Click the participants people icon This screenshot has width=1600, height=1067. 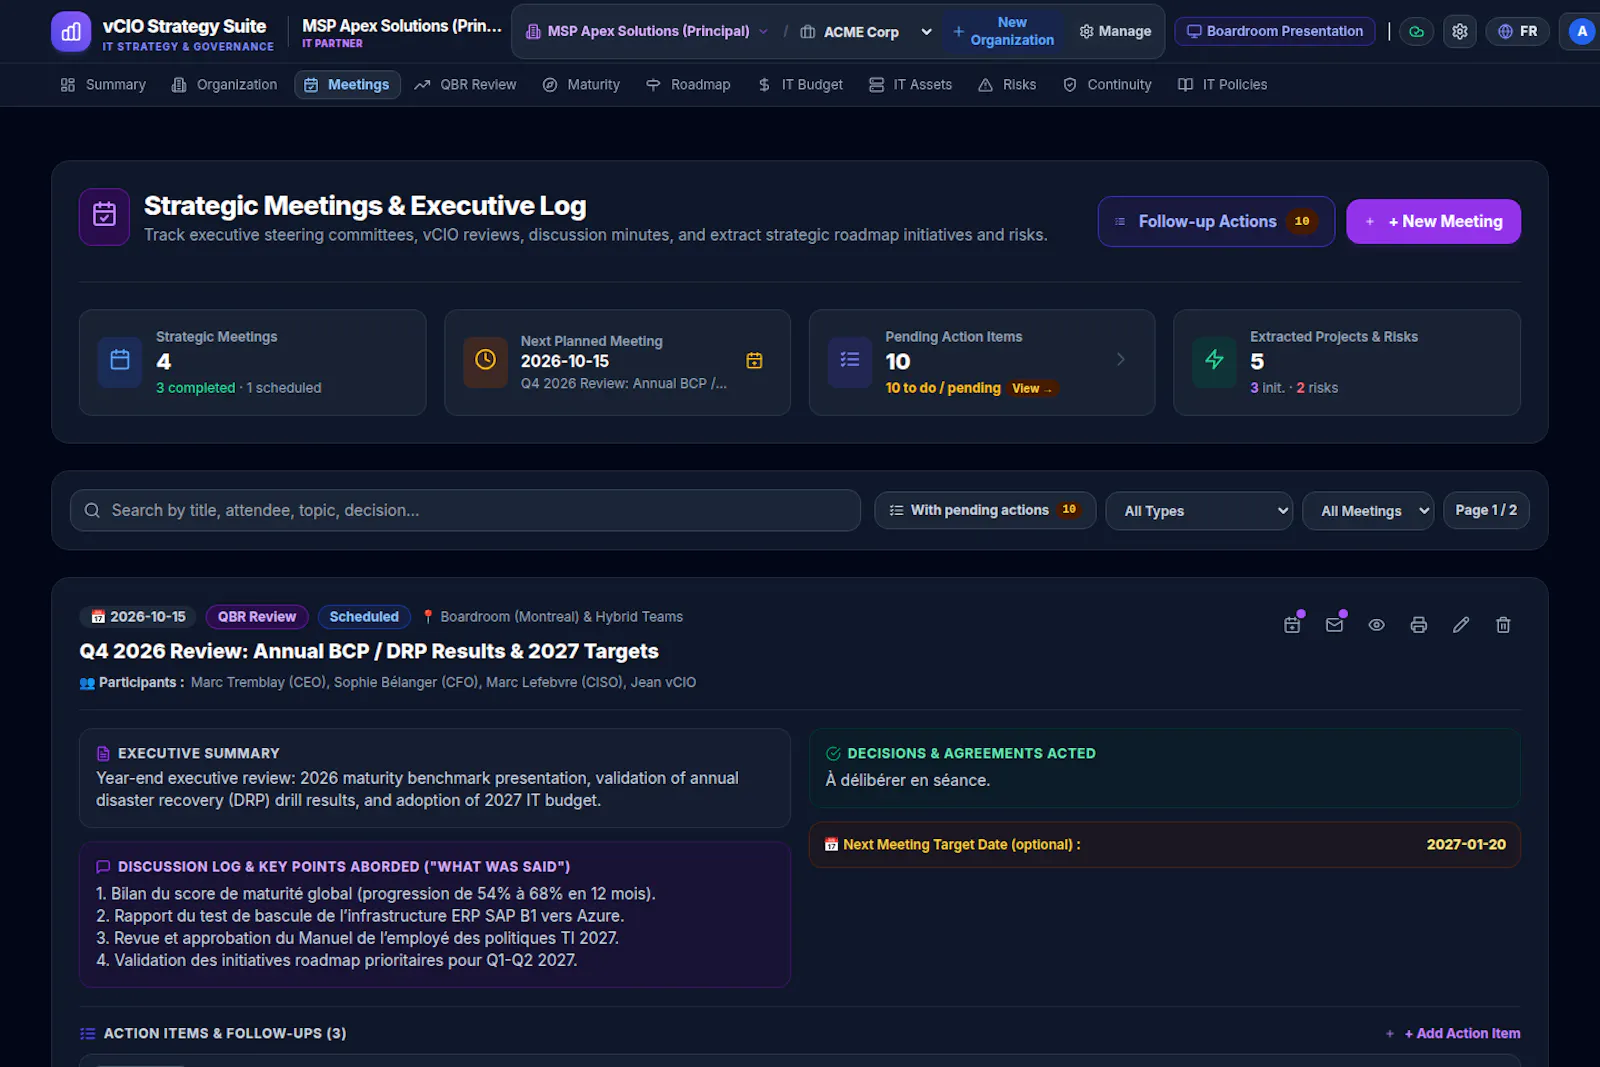pos(87,683)
